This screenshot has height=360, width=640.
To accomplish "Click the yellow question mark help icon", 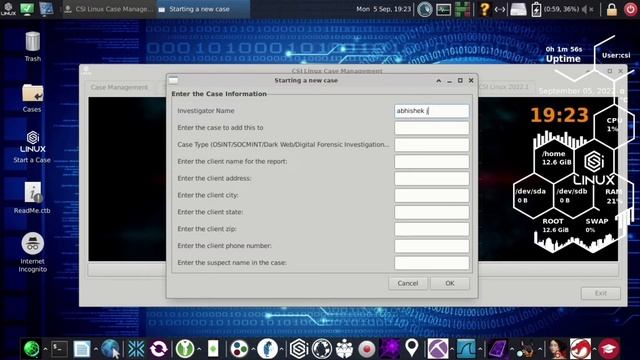I will coord(484,9).
